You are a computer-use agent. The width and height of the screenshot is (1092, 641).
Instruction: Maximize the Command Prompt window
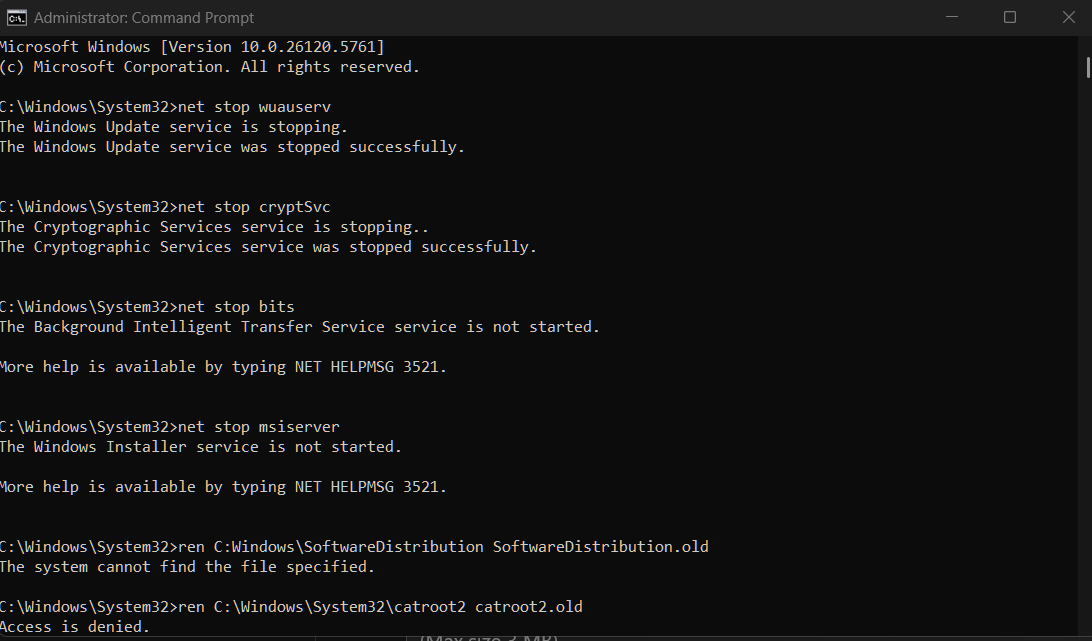1010,17
